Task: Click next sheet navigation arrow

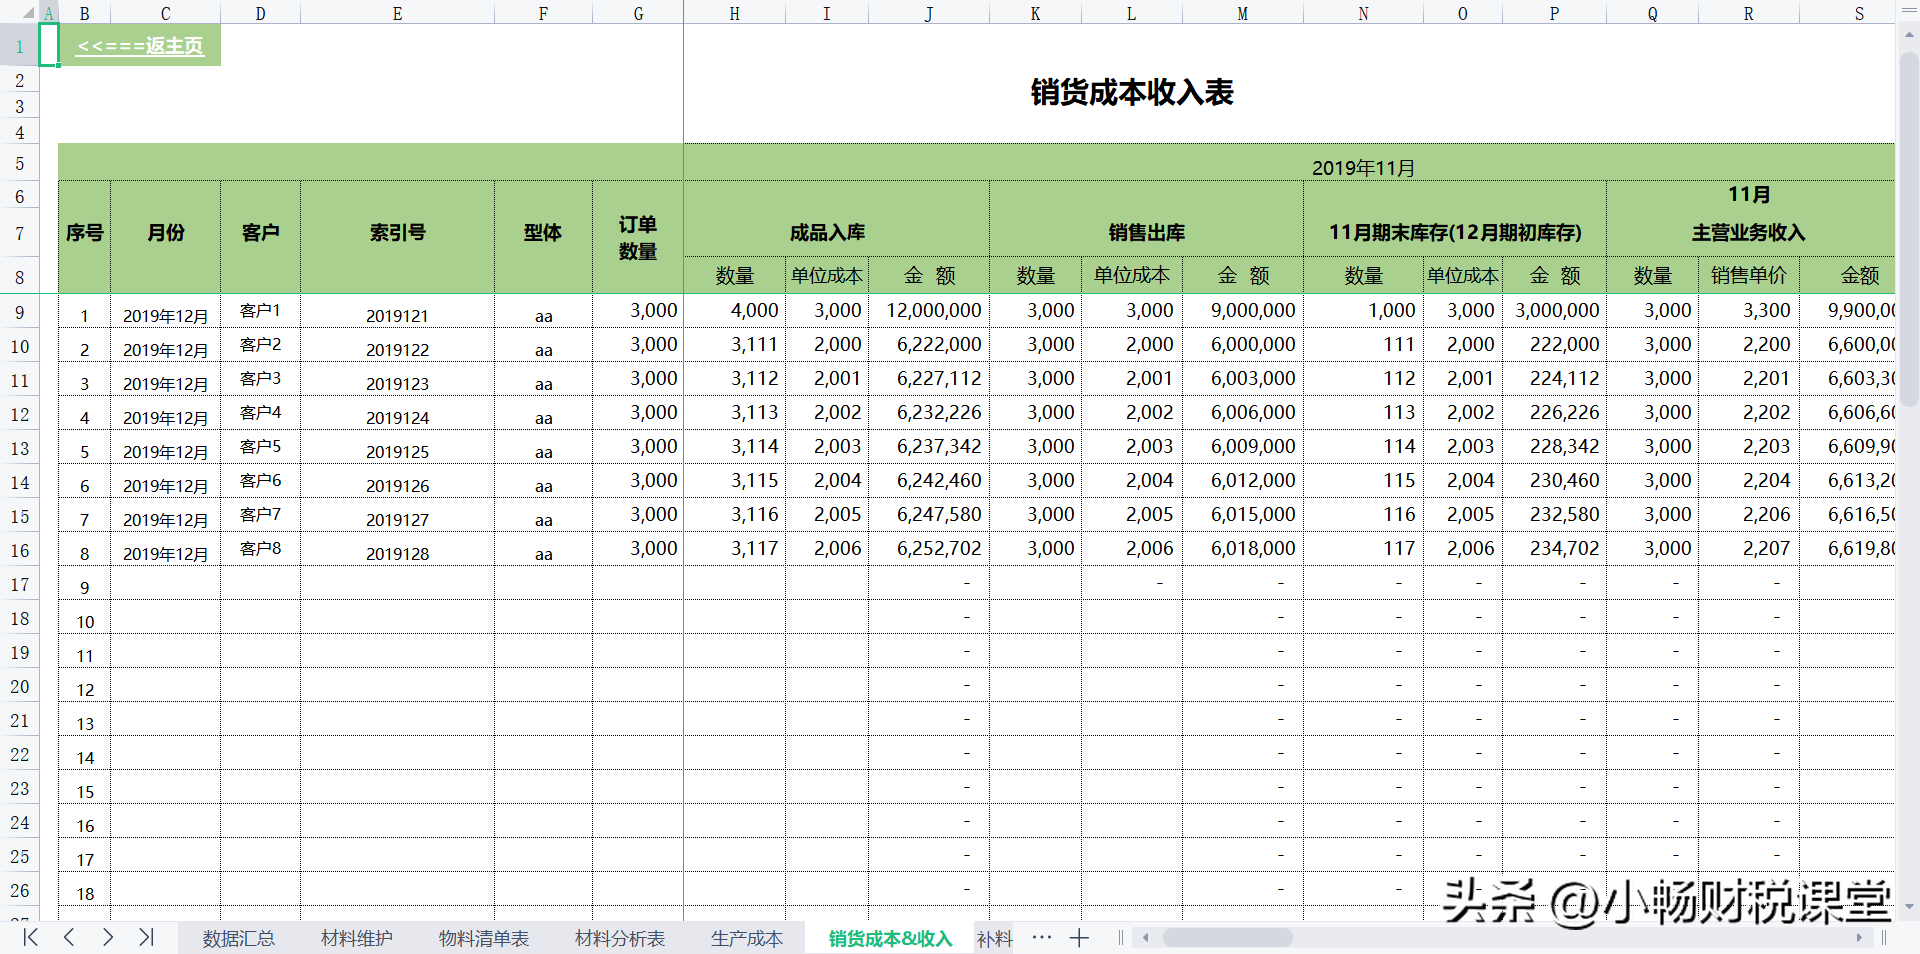Action: [107, 937]
